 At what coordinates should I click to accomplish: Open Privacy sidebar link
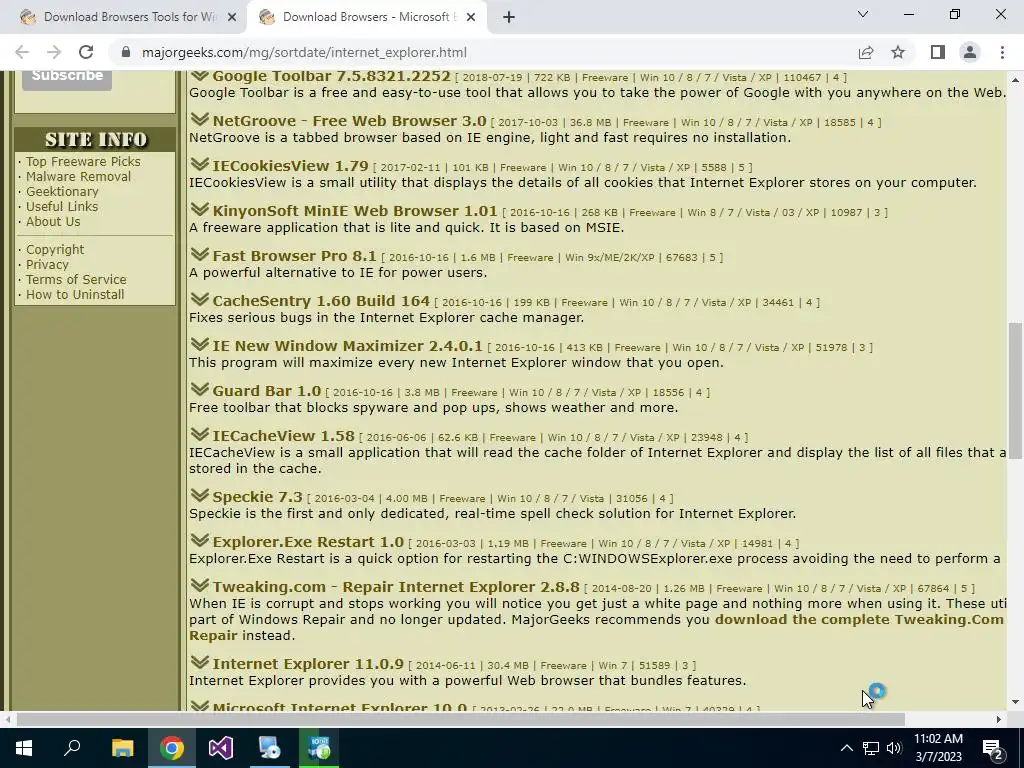(x=47, y=264)
